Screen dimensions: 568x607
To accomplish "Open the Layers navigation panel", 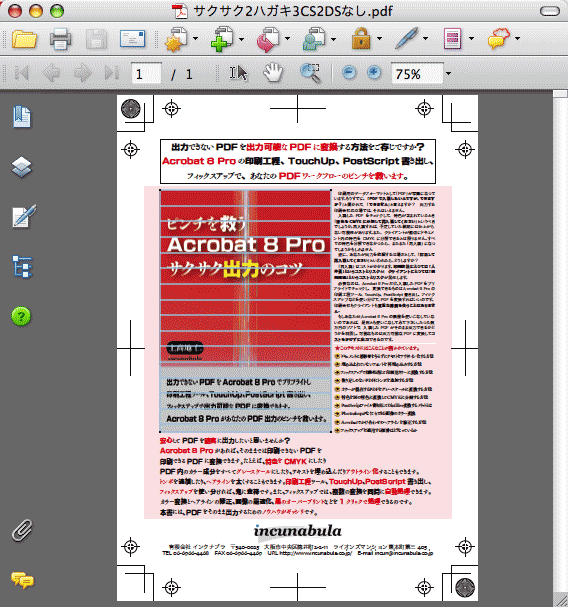I will pos(22,167).
